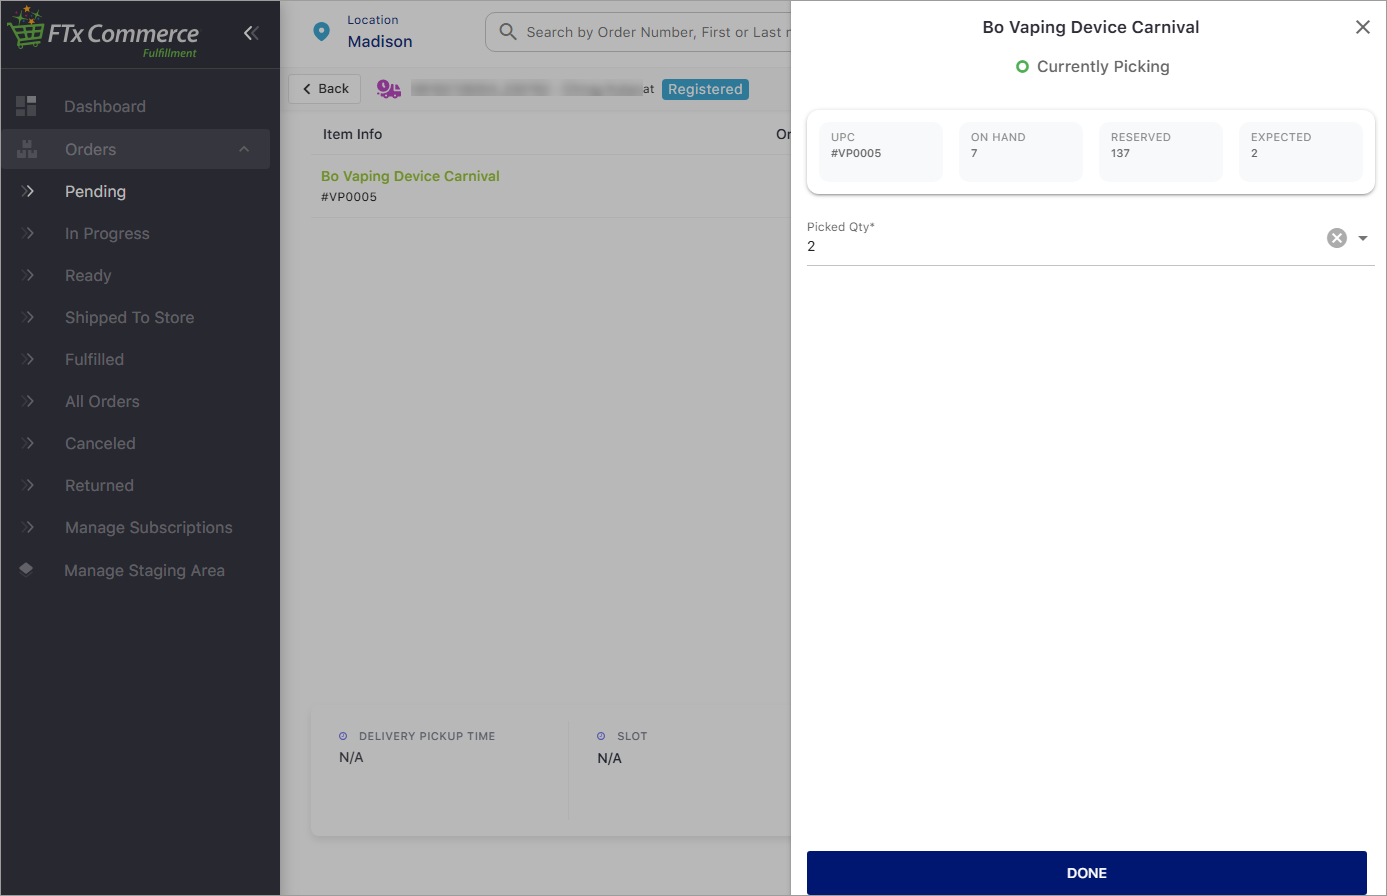The height and width of the screenshot is (896, 1387).
Task: Click the Dashboard grid icon
Action: (27, 106)
